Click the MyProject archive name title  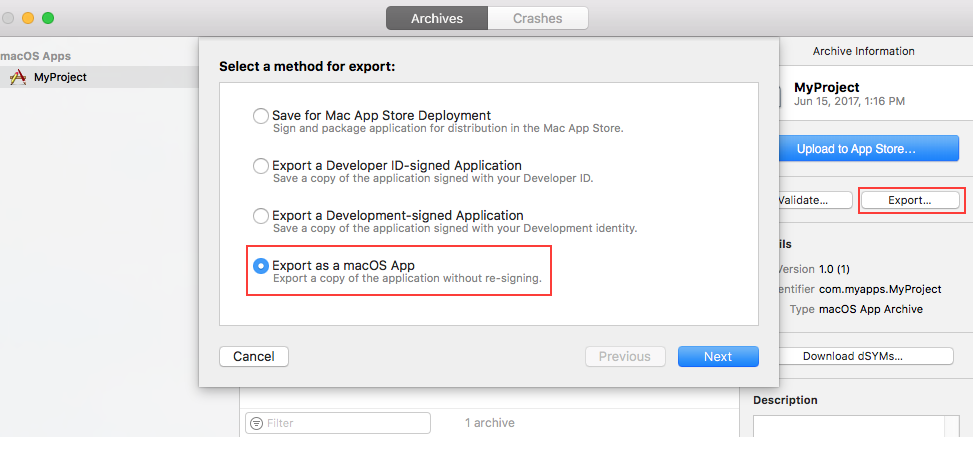(826, 87)
